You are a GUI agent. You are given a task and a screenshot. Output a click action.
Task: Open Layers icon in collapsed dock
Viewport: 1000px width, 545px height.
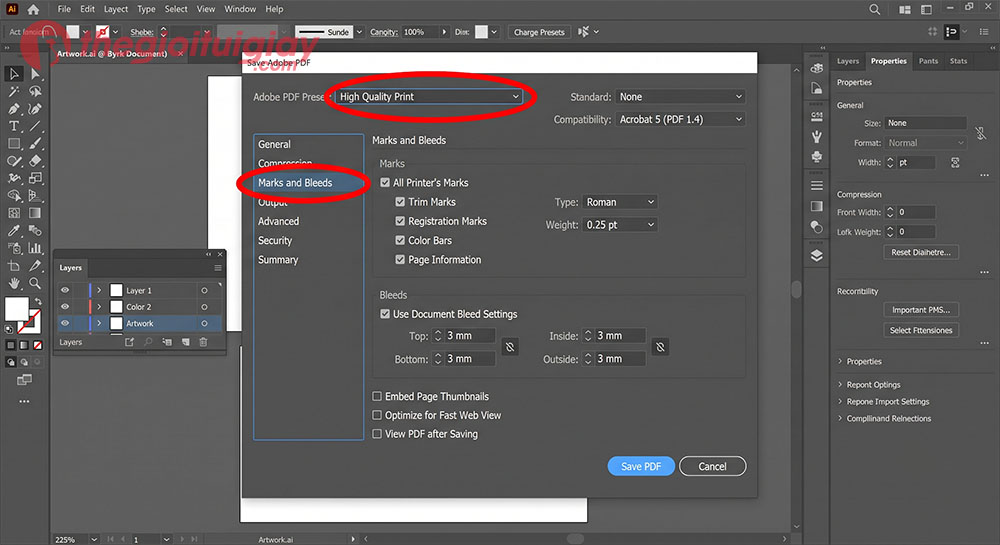[x=816, y=256]
